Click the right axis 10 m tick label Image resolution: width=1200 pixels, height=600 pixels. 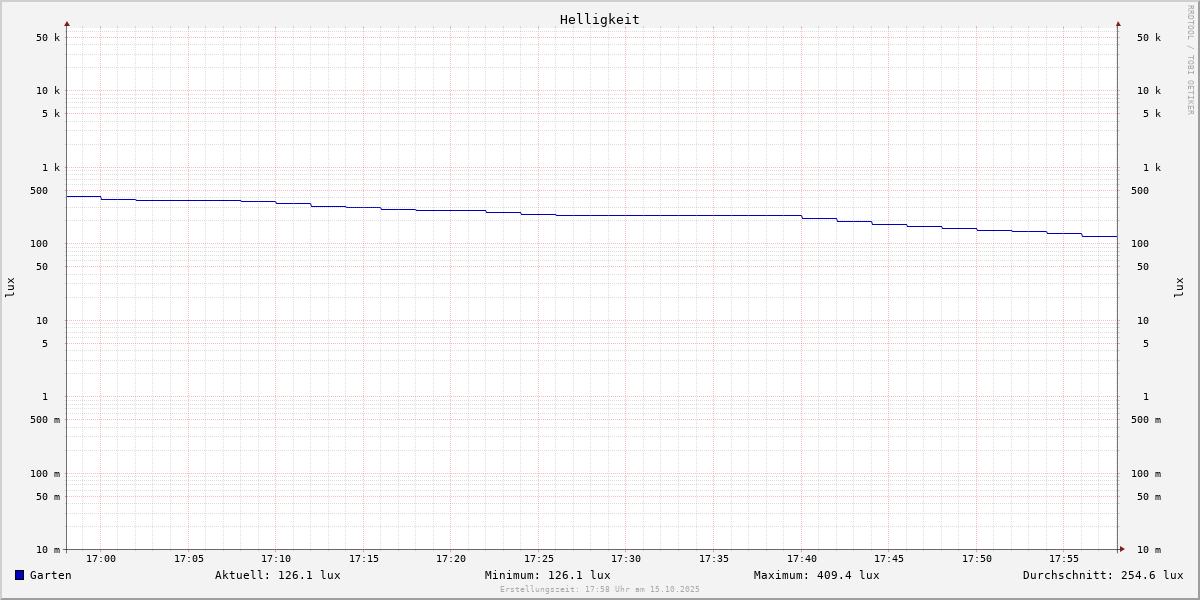pos(1148,550)
